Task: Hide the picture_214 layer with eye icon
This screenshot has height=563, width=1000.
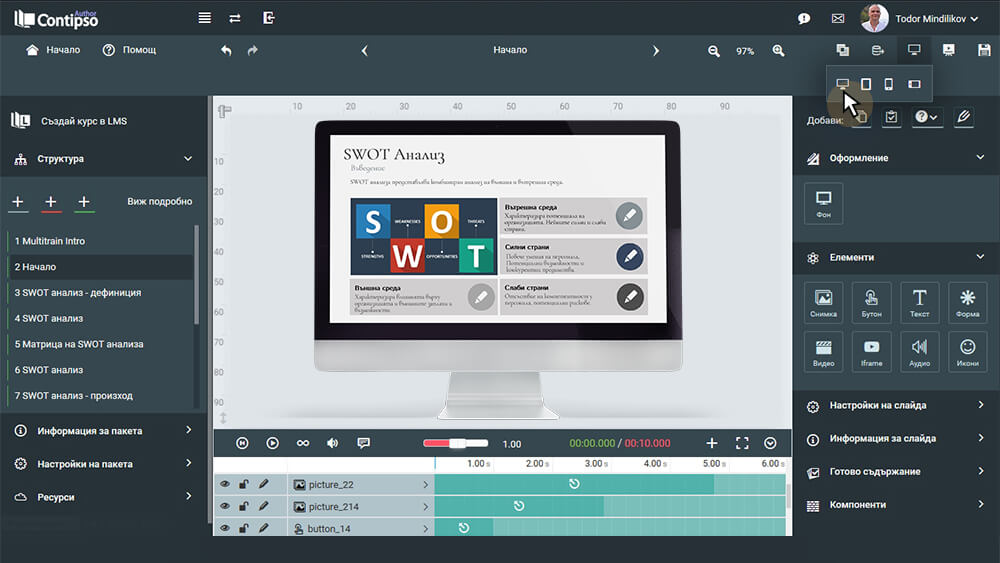Action: point(224,506)
